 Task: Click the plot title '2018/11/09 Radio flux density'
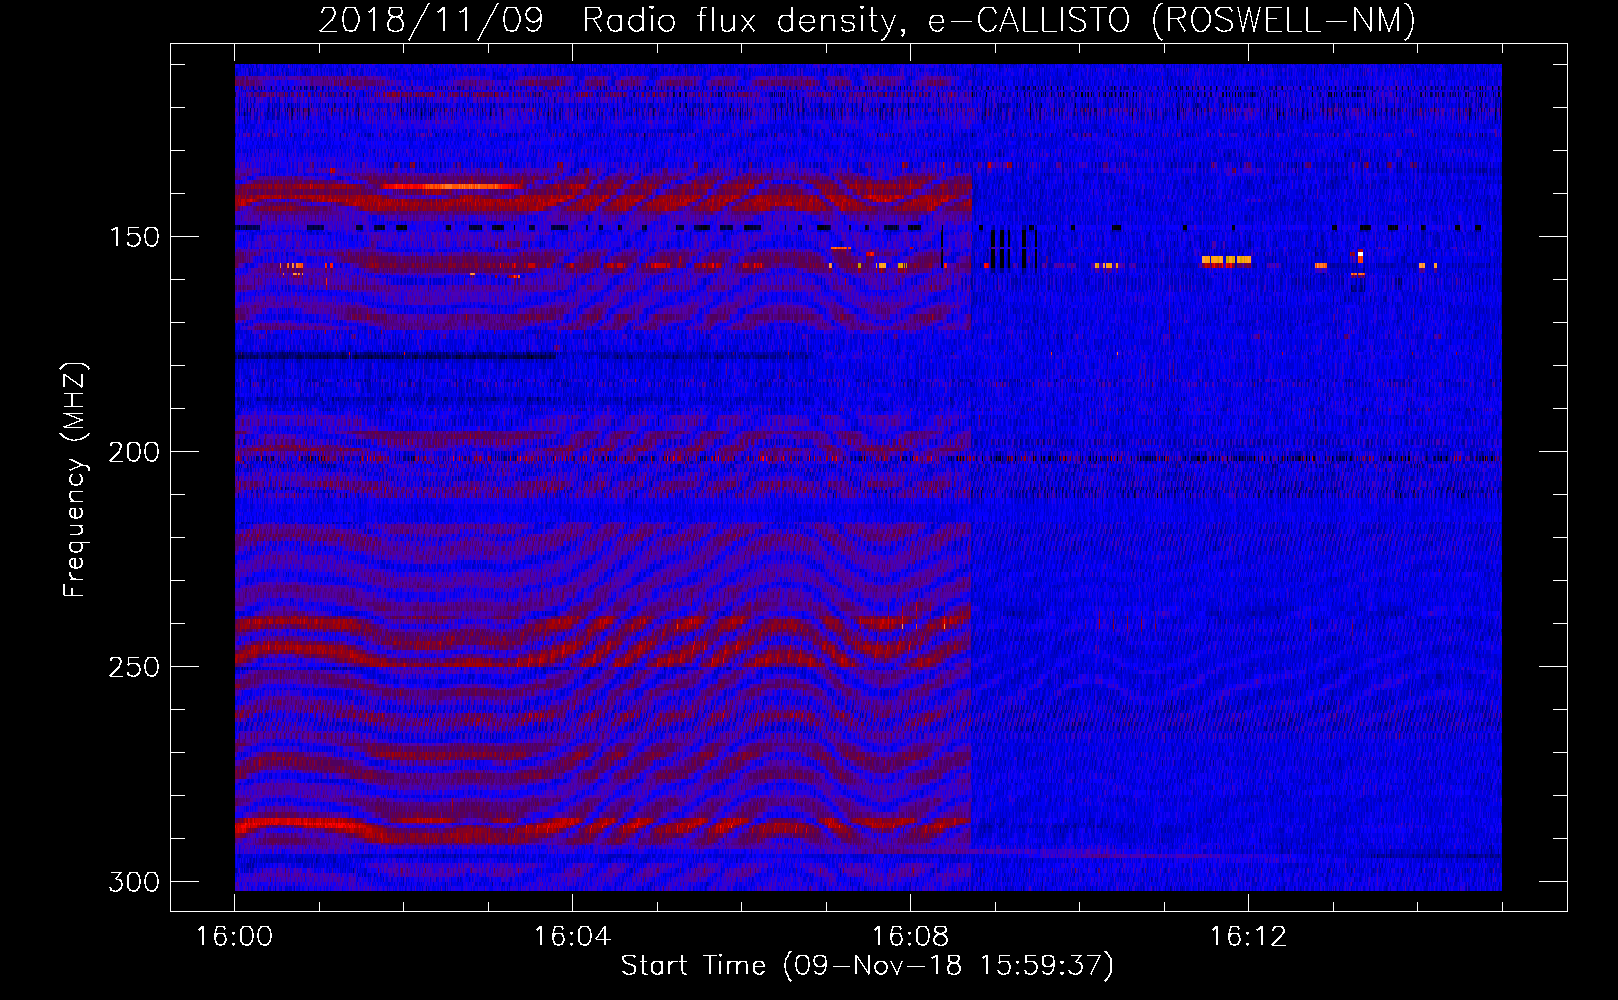tap(613, 20)
